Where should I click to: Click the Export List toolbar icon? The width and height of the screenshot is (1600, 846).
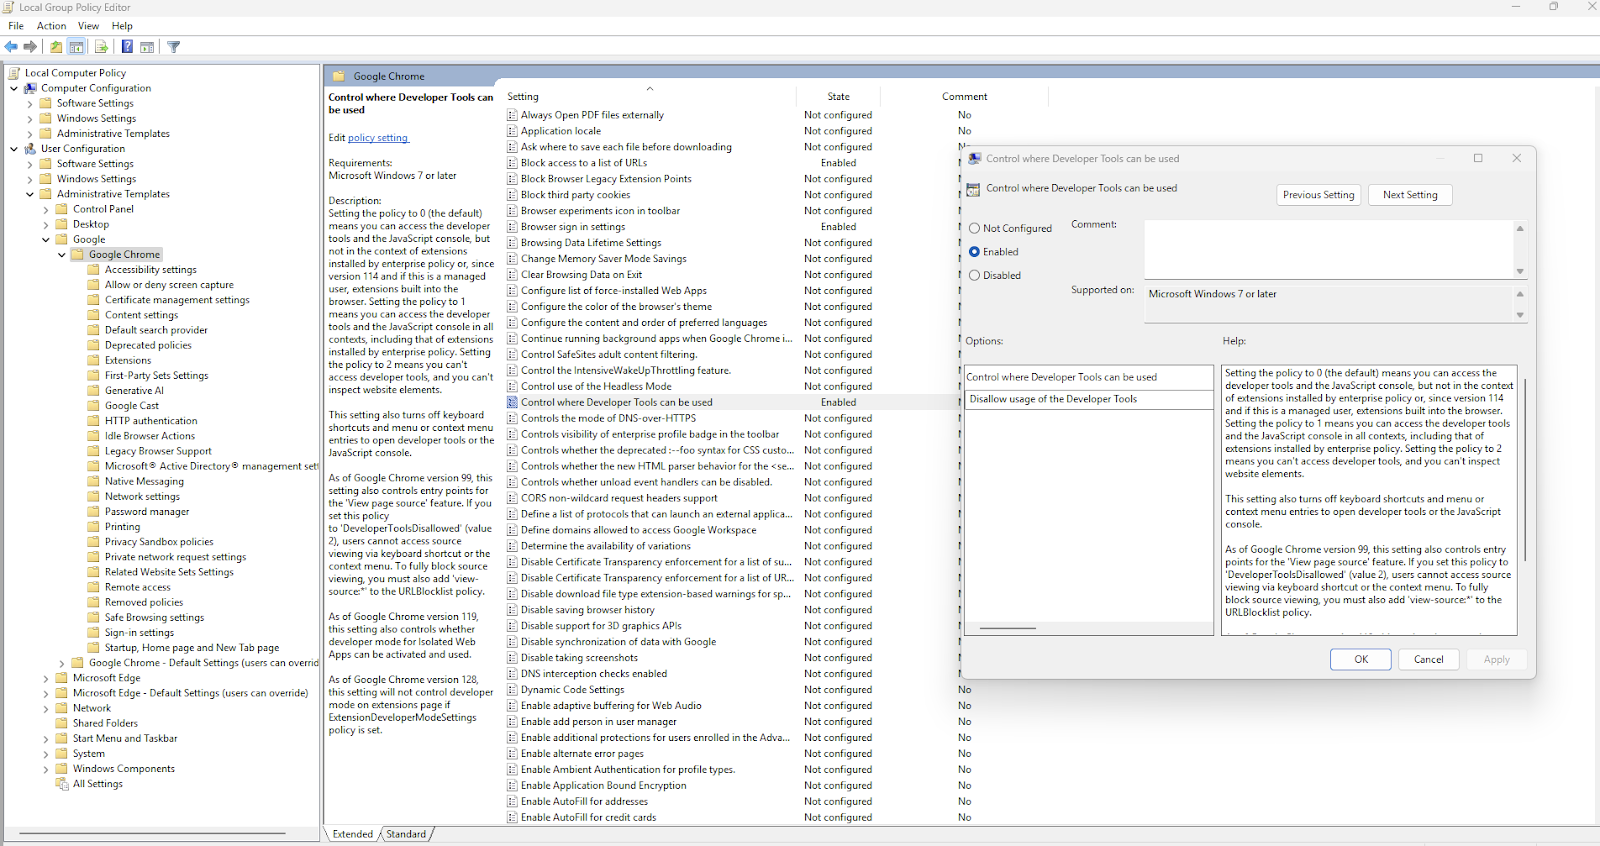101,47
